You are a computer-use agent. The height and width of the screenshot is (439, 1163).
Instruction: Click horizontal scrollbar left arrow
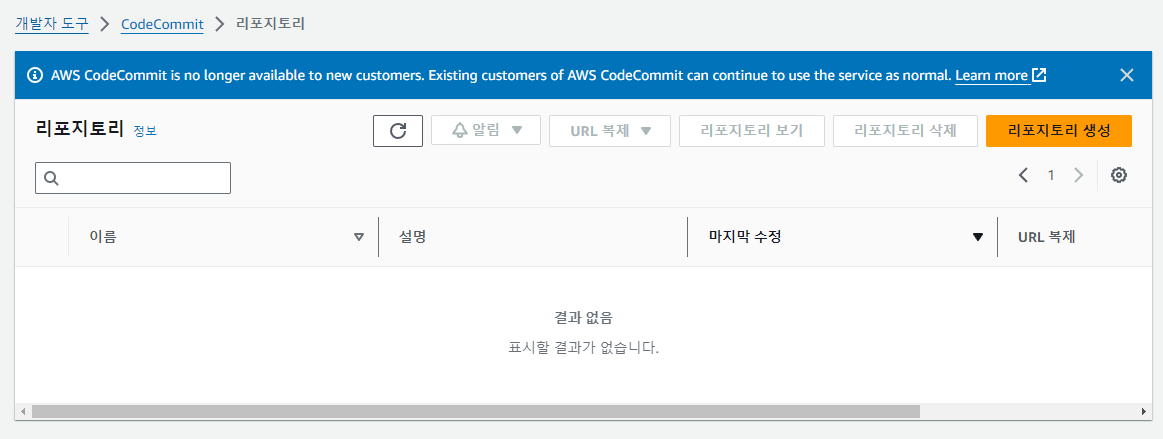point(23,412)
